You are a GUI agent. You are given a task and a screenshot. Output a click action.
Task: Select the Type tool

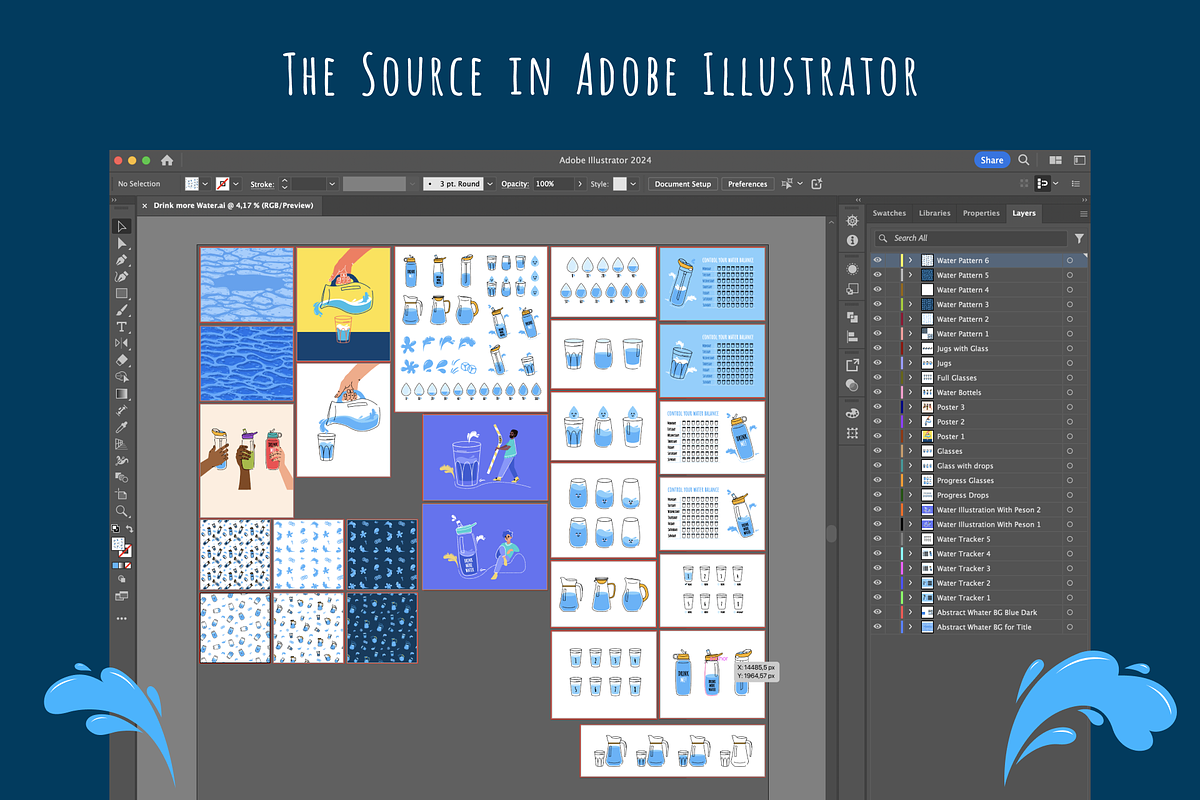[x=122, y=327]
